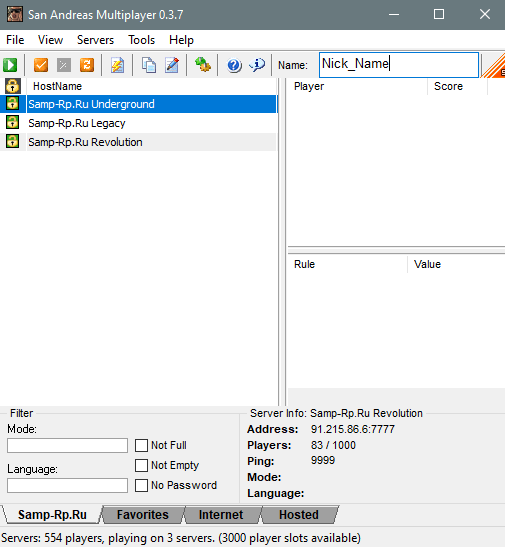This screenshot has width=505, height=547.
Task: Click the Master list lightning icon
Action: tap(117, 65)
